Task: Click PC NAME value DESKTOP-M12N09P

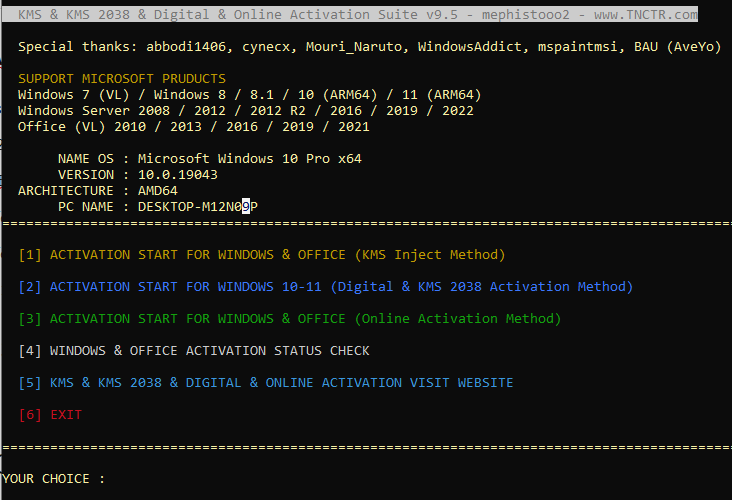Action: (x=197, y=206)
